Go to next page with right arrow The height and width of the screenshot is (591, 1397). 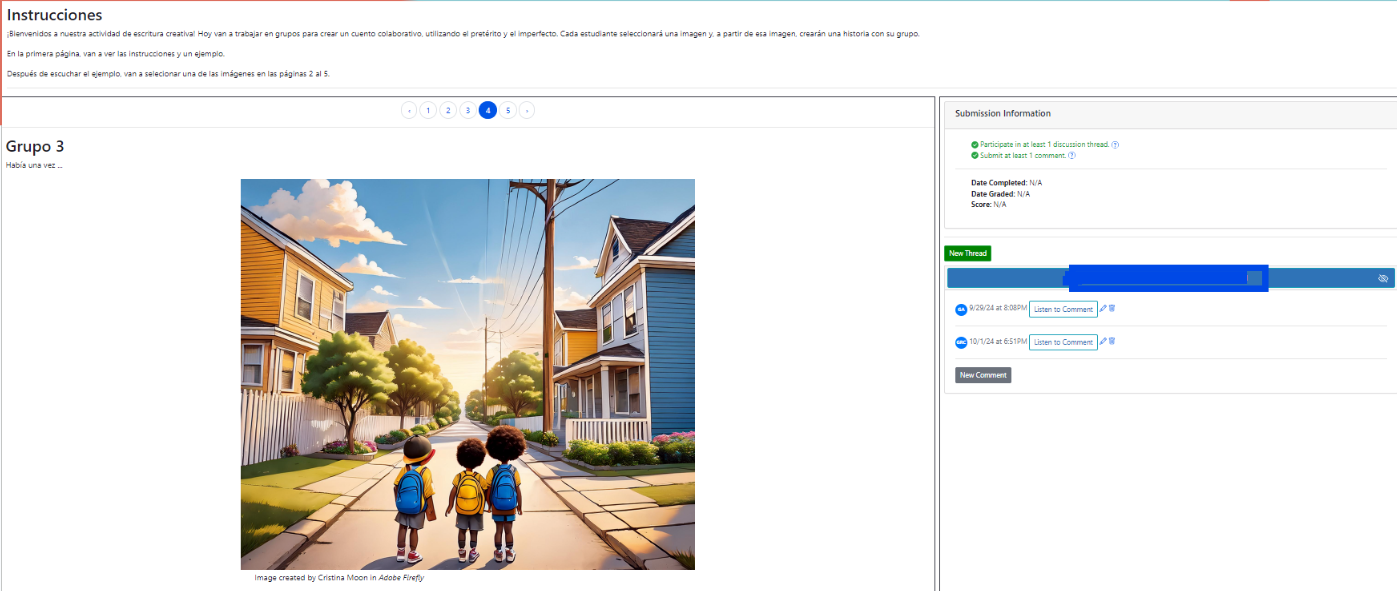point(527,111)
